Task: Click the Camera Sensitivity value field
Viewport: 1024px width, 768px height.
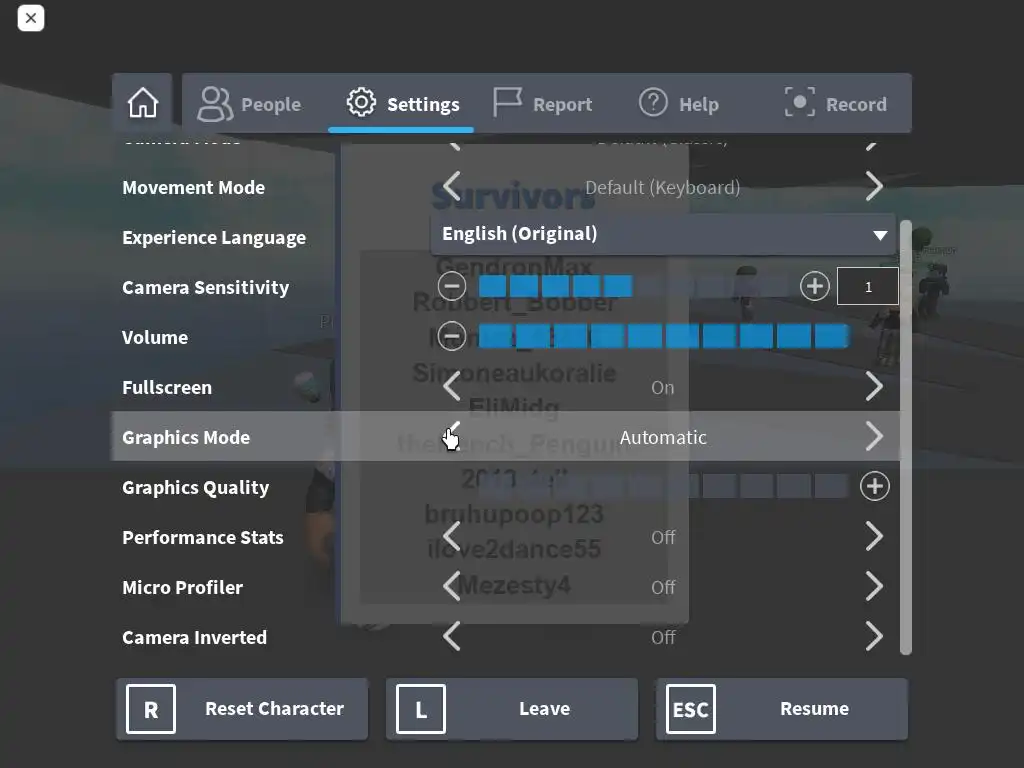Action: 867,286
